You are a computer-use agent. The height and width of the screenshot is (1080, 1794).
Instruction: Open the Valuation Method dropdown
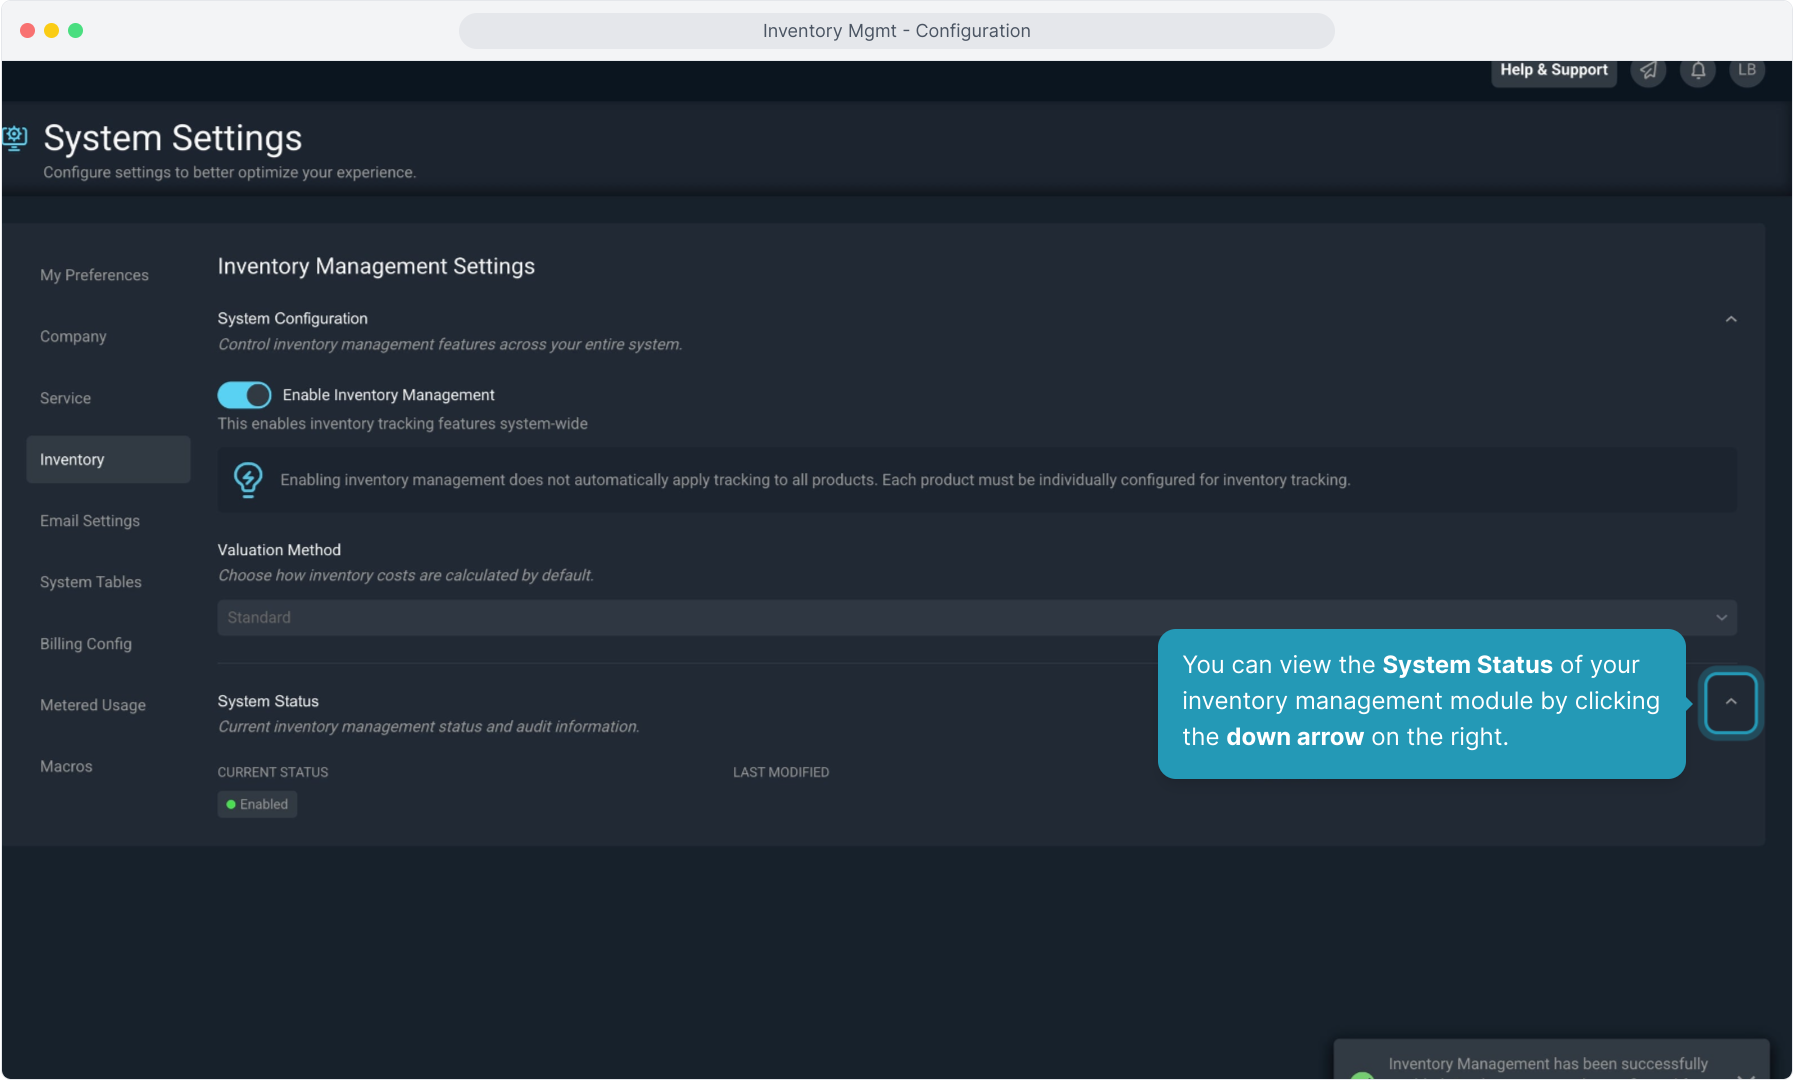[x=977, y=618]
